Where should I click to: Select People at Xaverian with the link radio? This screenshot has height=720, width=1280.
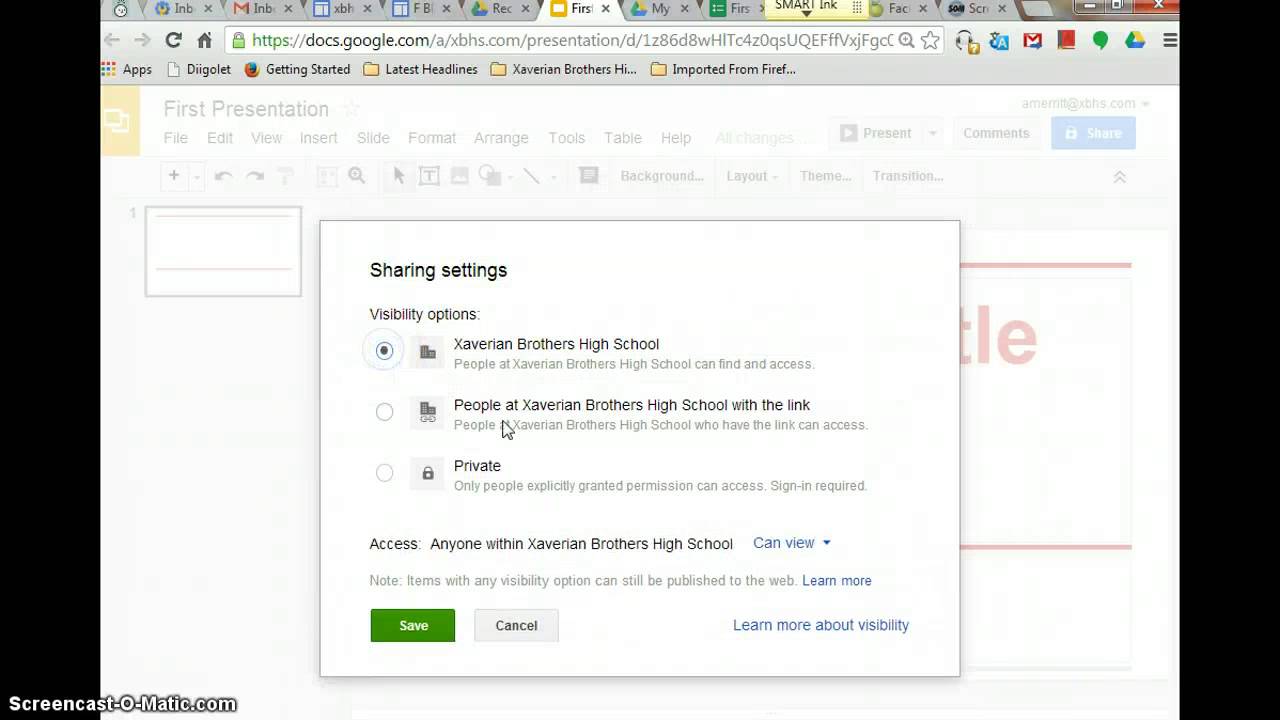pos(384,412)
